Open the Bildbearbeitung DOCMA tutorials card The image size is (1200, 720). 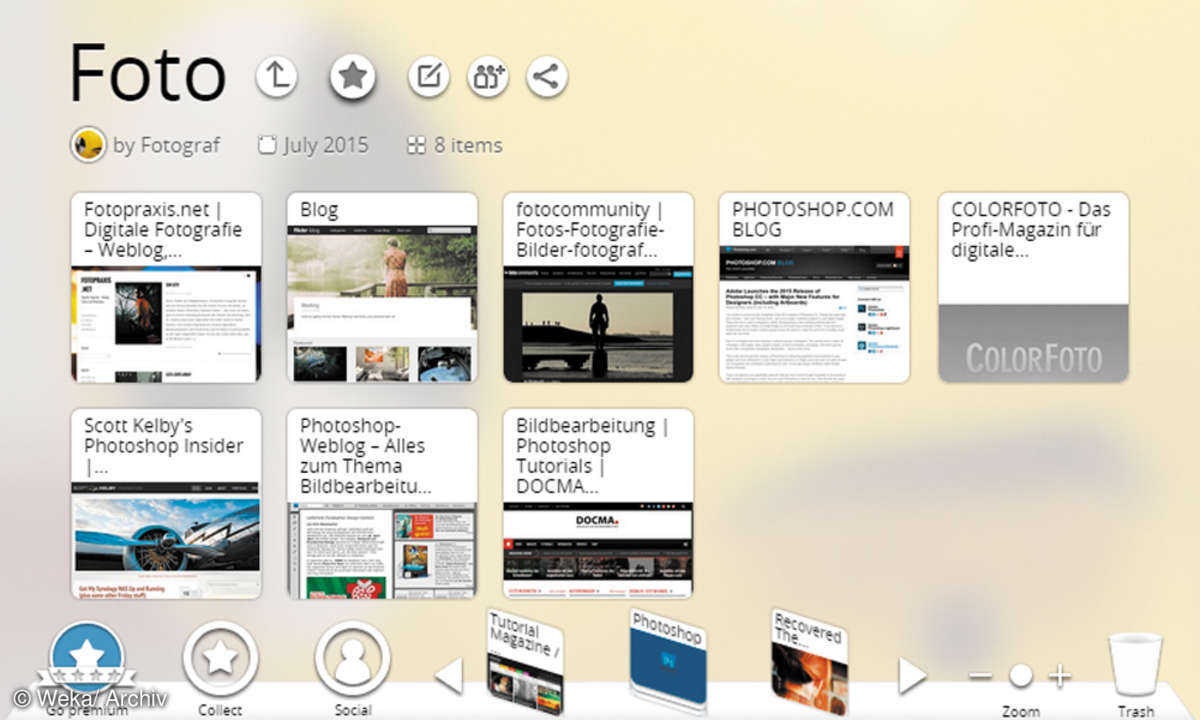click(598, 503)
